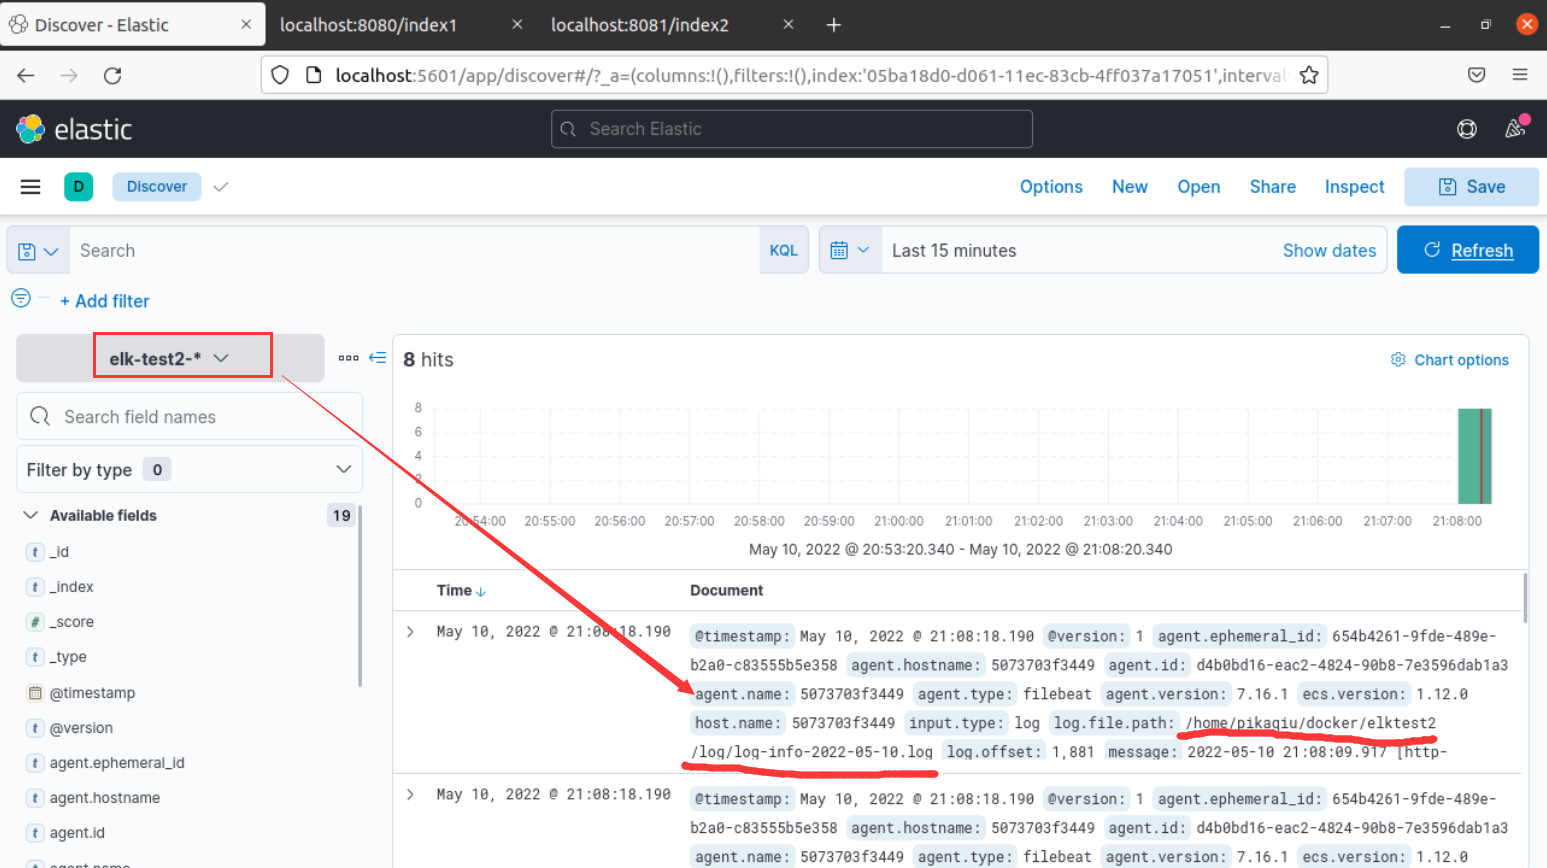1547x868 pixels.
Task: Click the shield tracking protection icon
Action: click(281, 75)
